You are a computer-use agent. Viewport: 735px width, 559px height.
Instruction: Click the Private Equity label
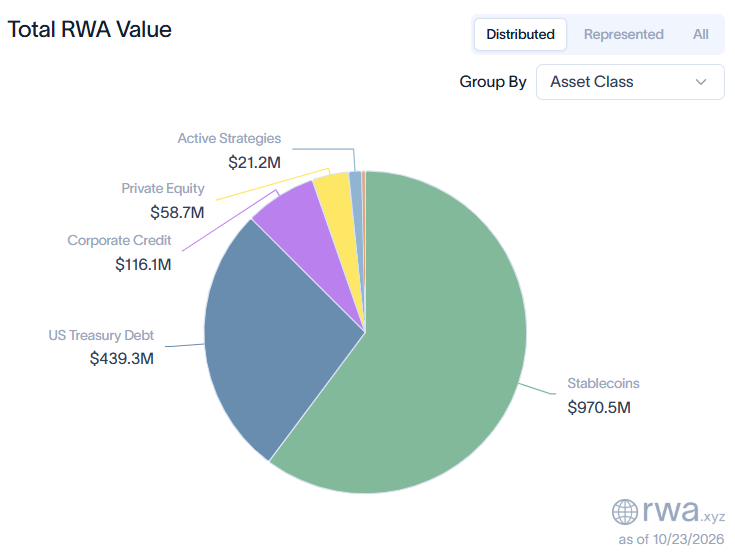[163, 188]
